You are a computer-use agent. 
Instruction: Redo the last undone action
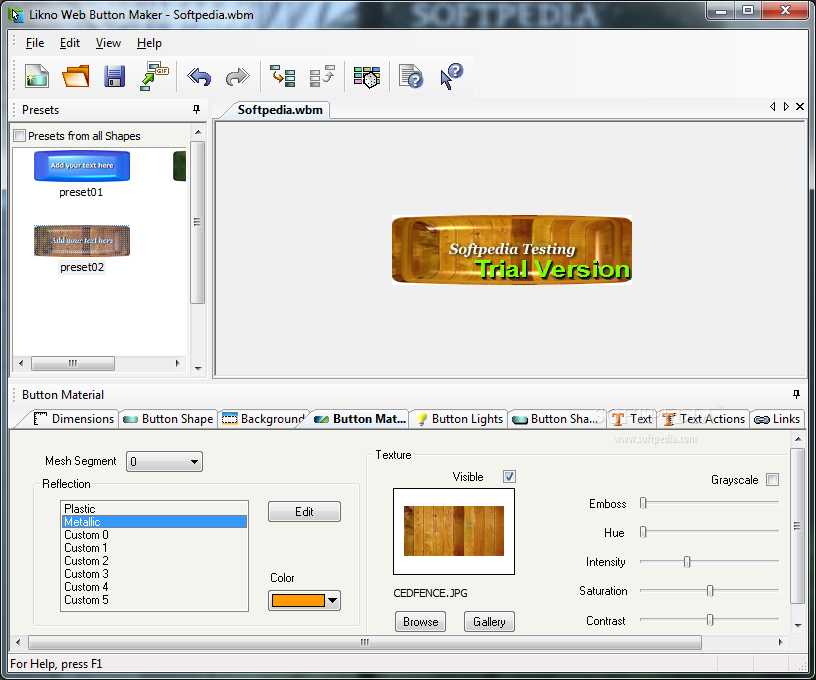click(x=237, y=76)
